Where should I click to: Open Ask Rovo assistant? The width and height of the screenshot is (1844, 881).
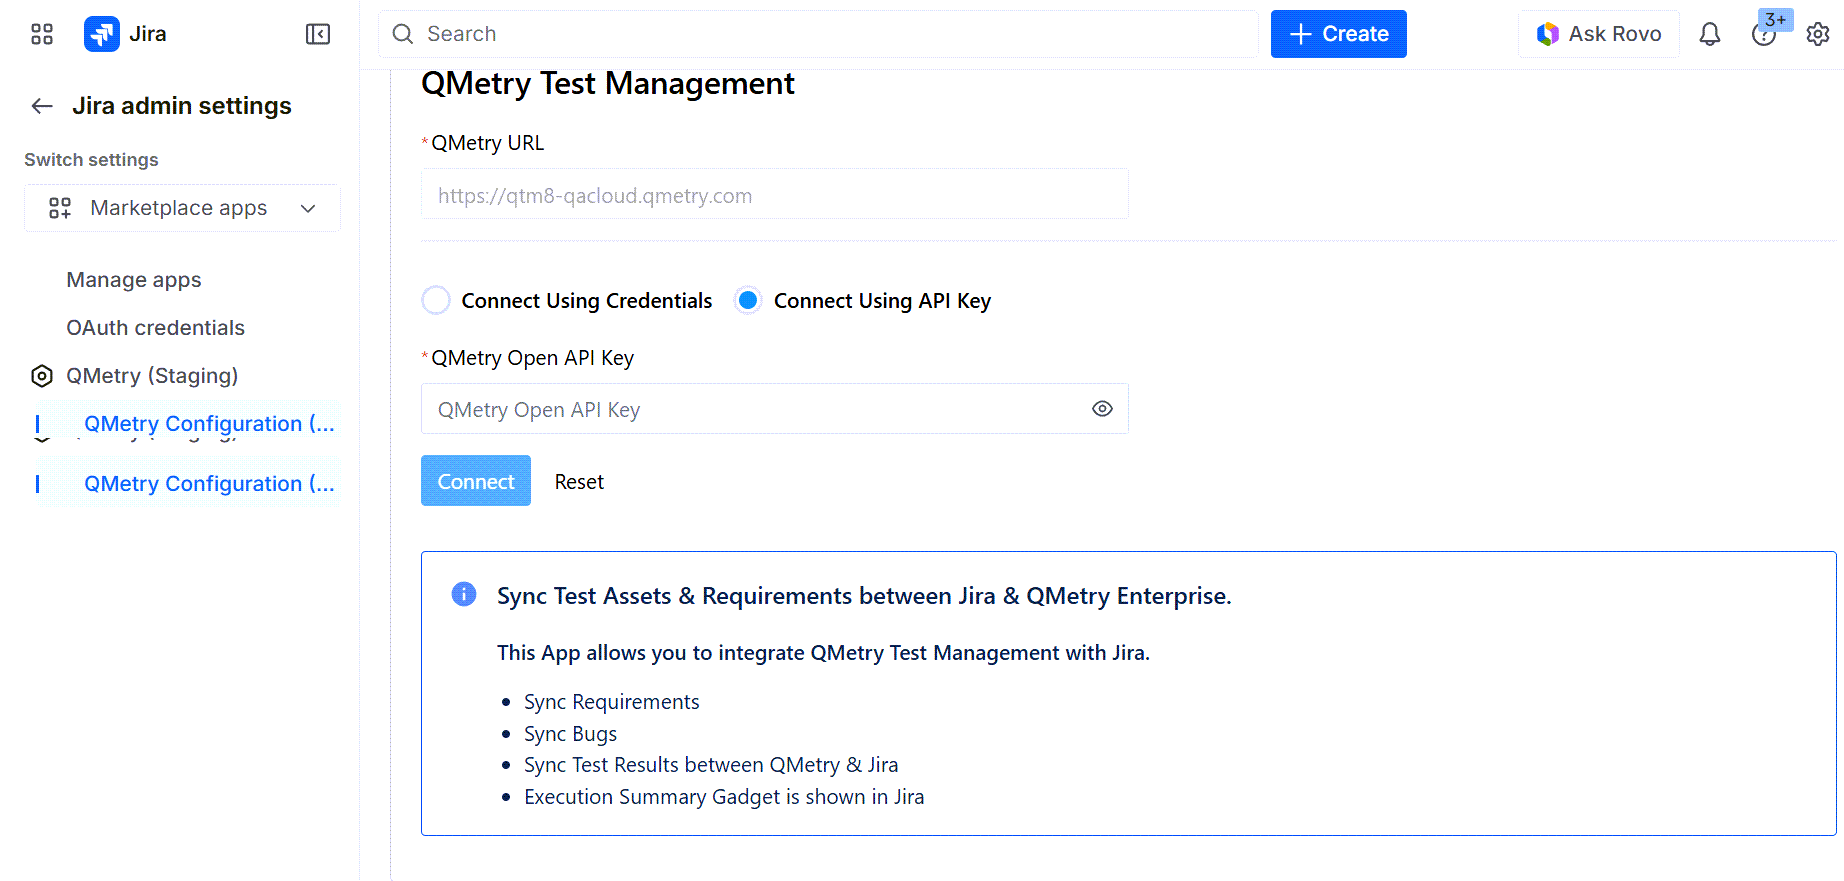(1598, 34)
